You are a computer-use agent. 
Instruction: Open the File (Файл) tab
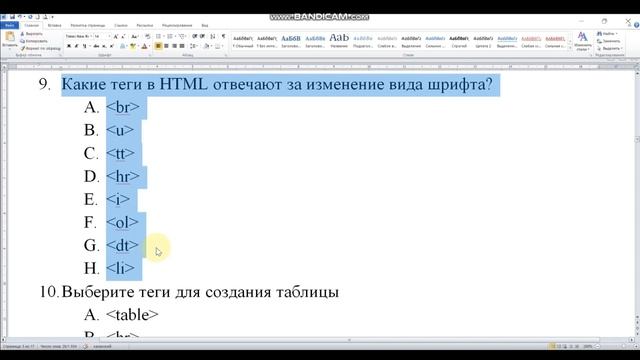[9, 25]
